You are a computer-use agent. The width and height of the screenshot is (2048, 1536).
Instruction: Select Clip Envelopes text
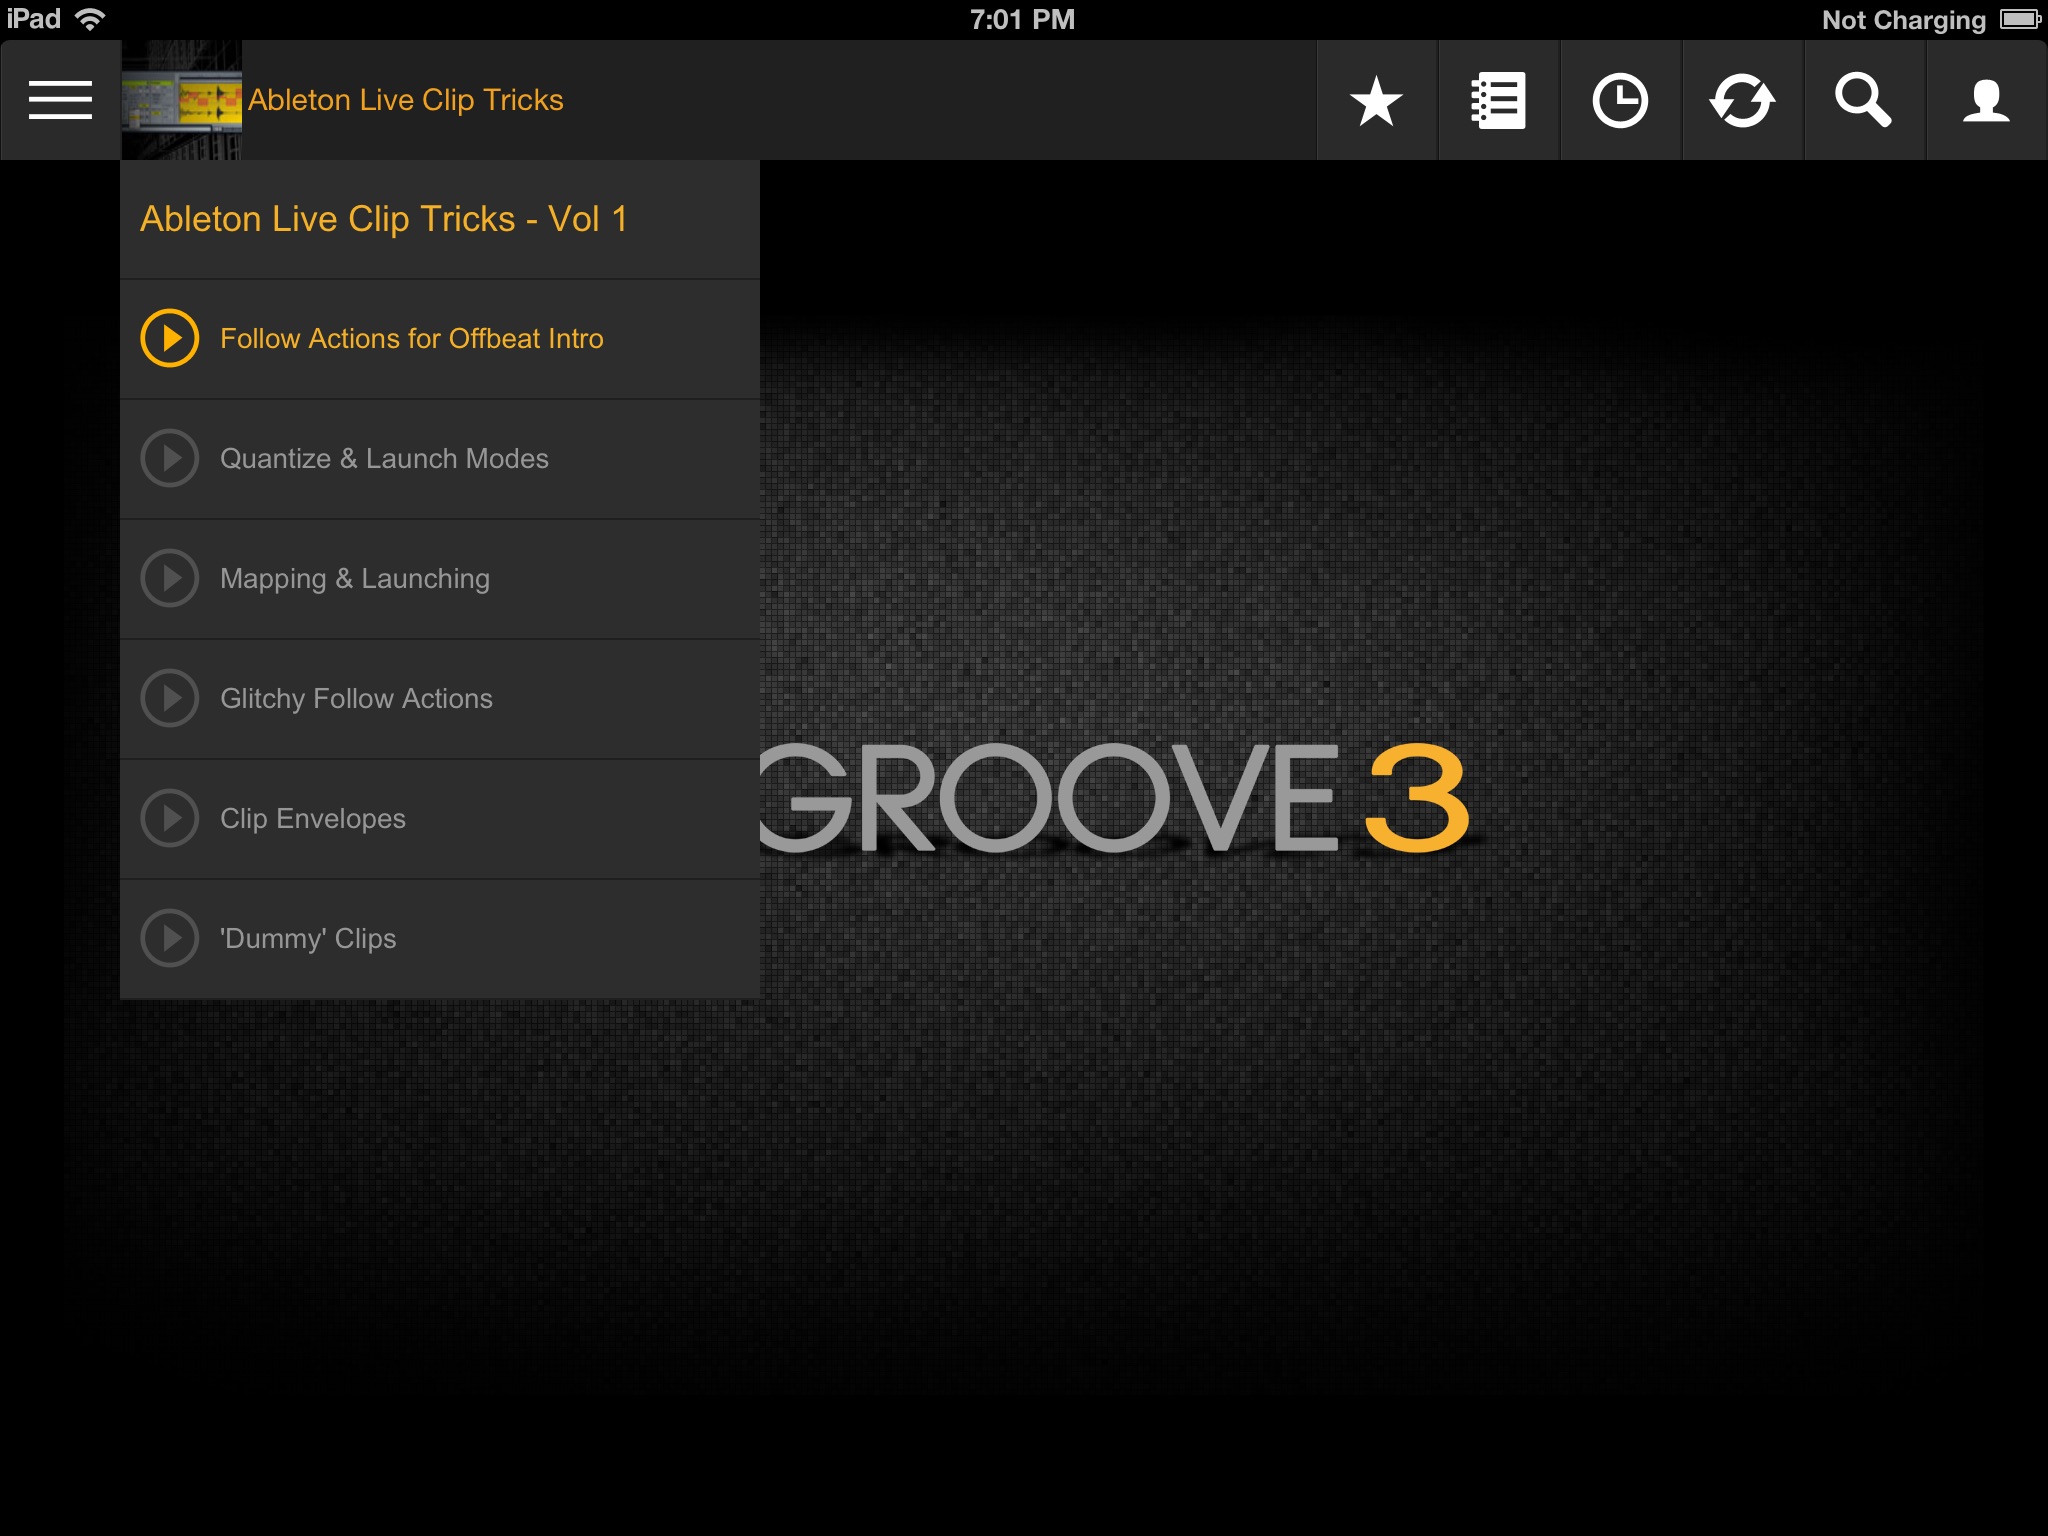(x=313, y=819)
